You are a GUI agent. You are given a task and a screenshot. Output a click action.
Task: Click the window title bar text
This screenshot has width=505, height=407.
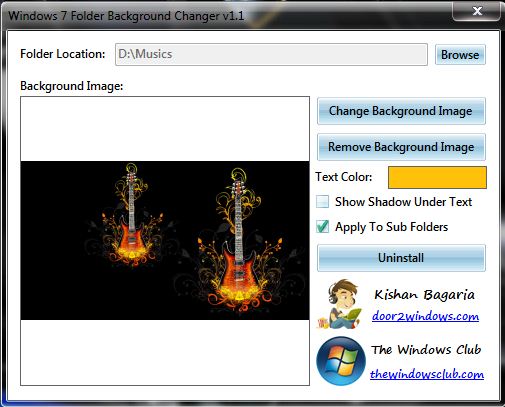tap(126, 16)
